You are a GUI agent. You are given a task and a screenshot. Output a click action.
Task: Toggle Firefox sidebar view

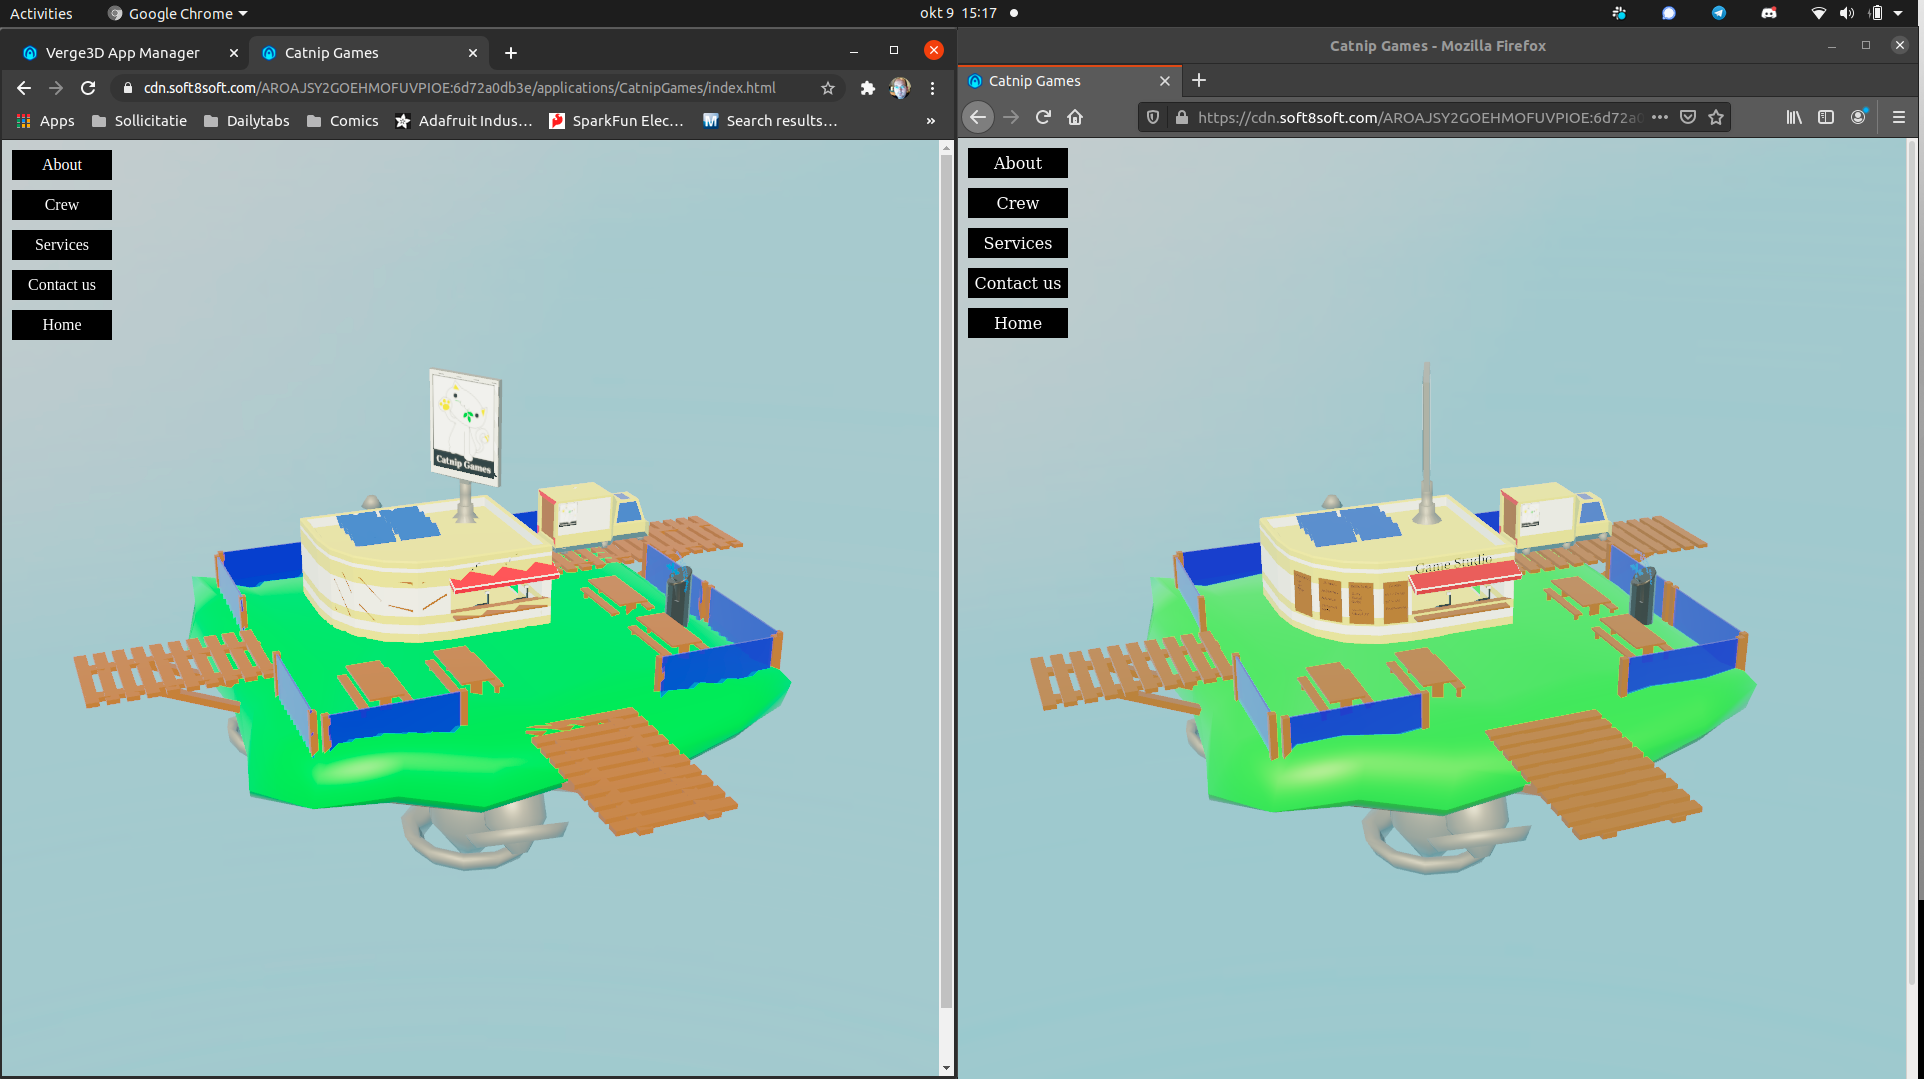1826,117
